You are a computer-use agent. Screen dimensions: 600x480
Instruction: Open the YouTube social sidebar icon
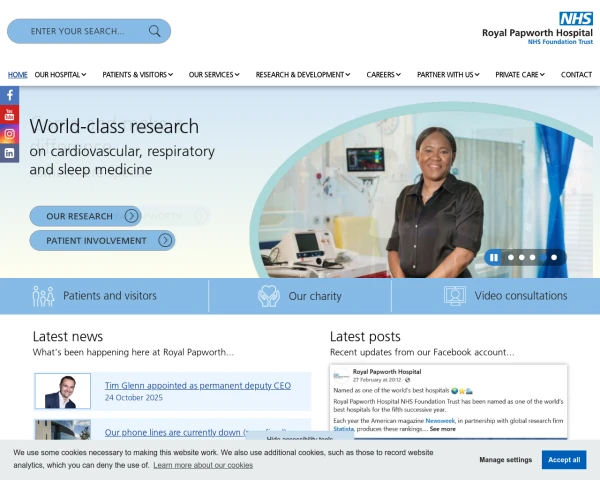click(10, 114)
